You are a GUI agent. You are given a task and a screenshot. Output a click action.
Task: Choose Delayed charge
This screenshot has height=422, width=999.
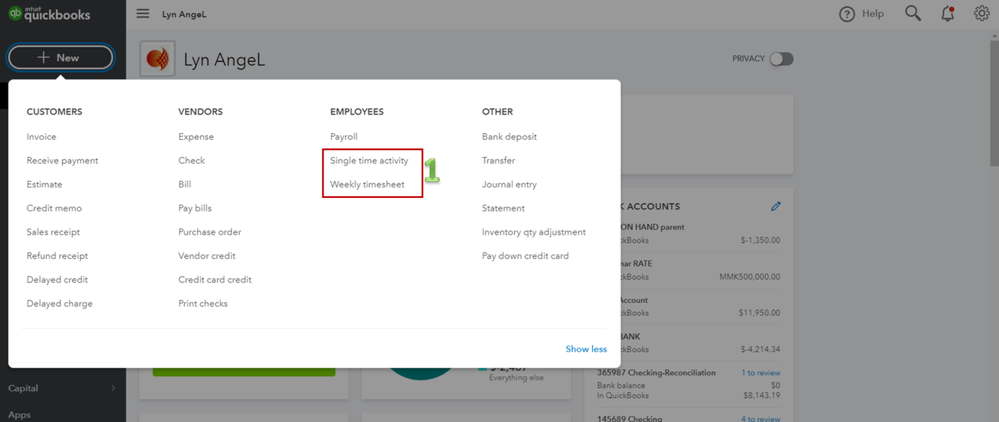click(x=60, y=303)
